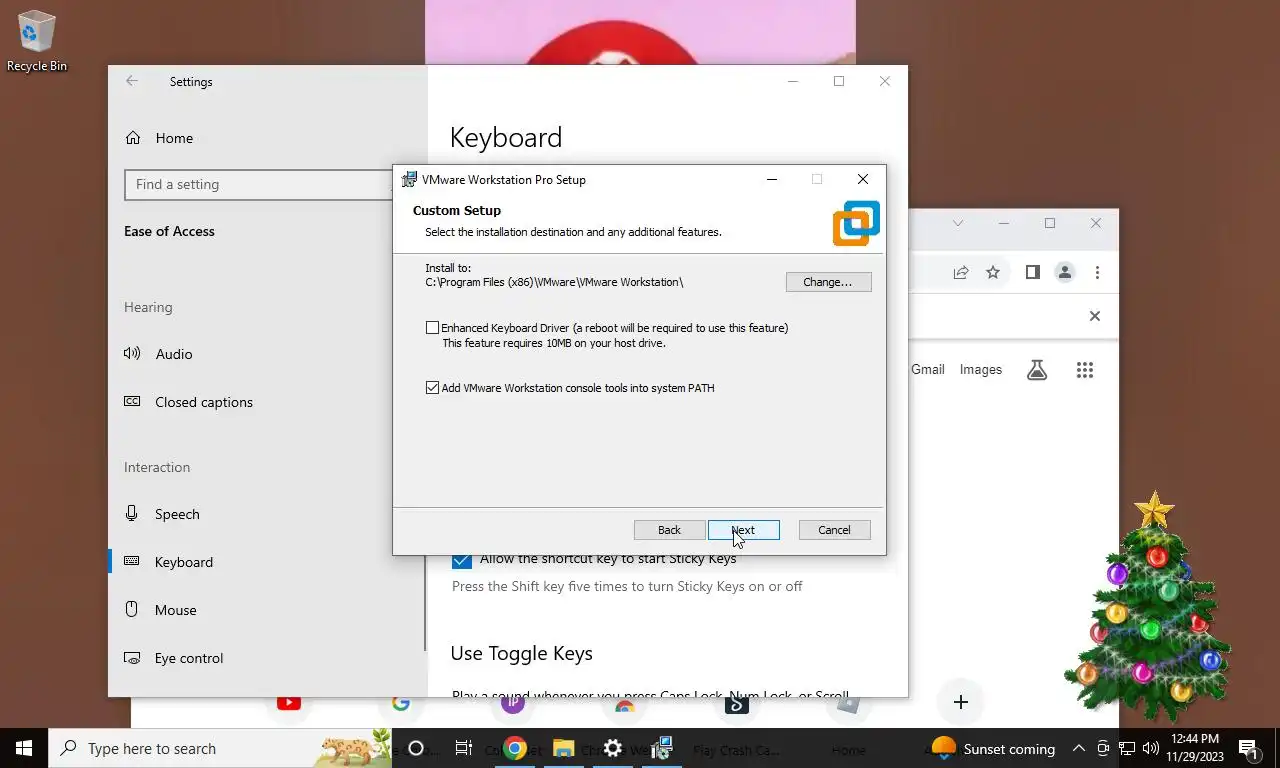Open Task View on taskbar
Viewport: 1280px width, 768px height.
(x=464, y=748)
